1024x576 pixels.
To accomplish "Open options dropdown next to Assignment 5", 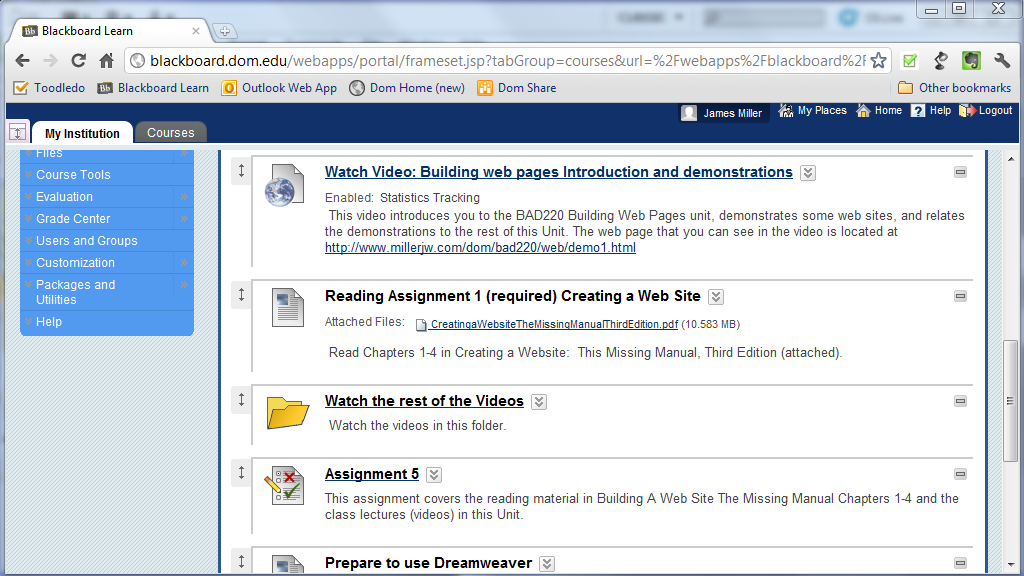I will point(434,475).
